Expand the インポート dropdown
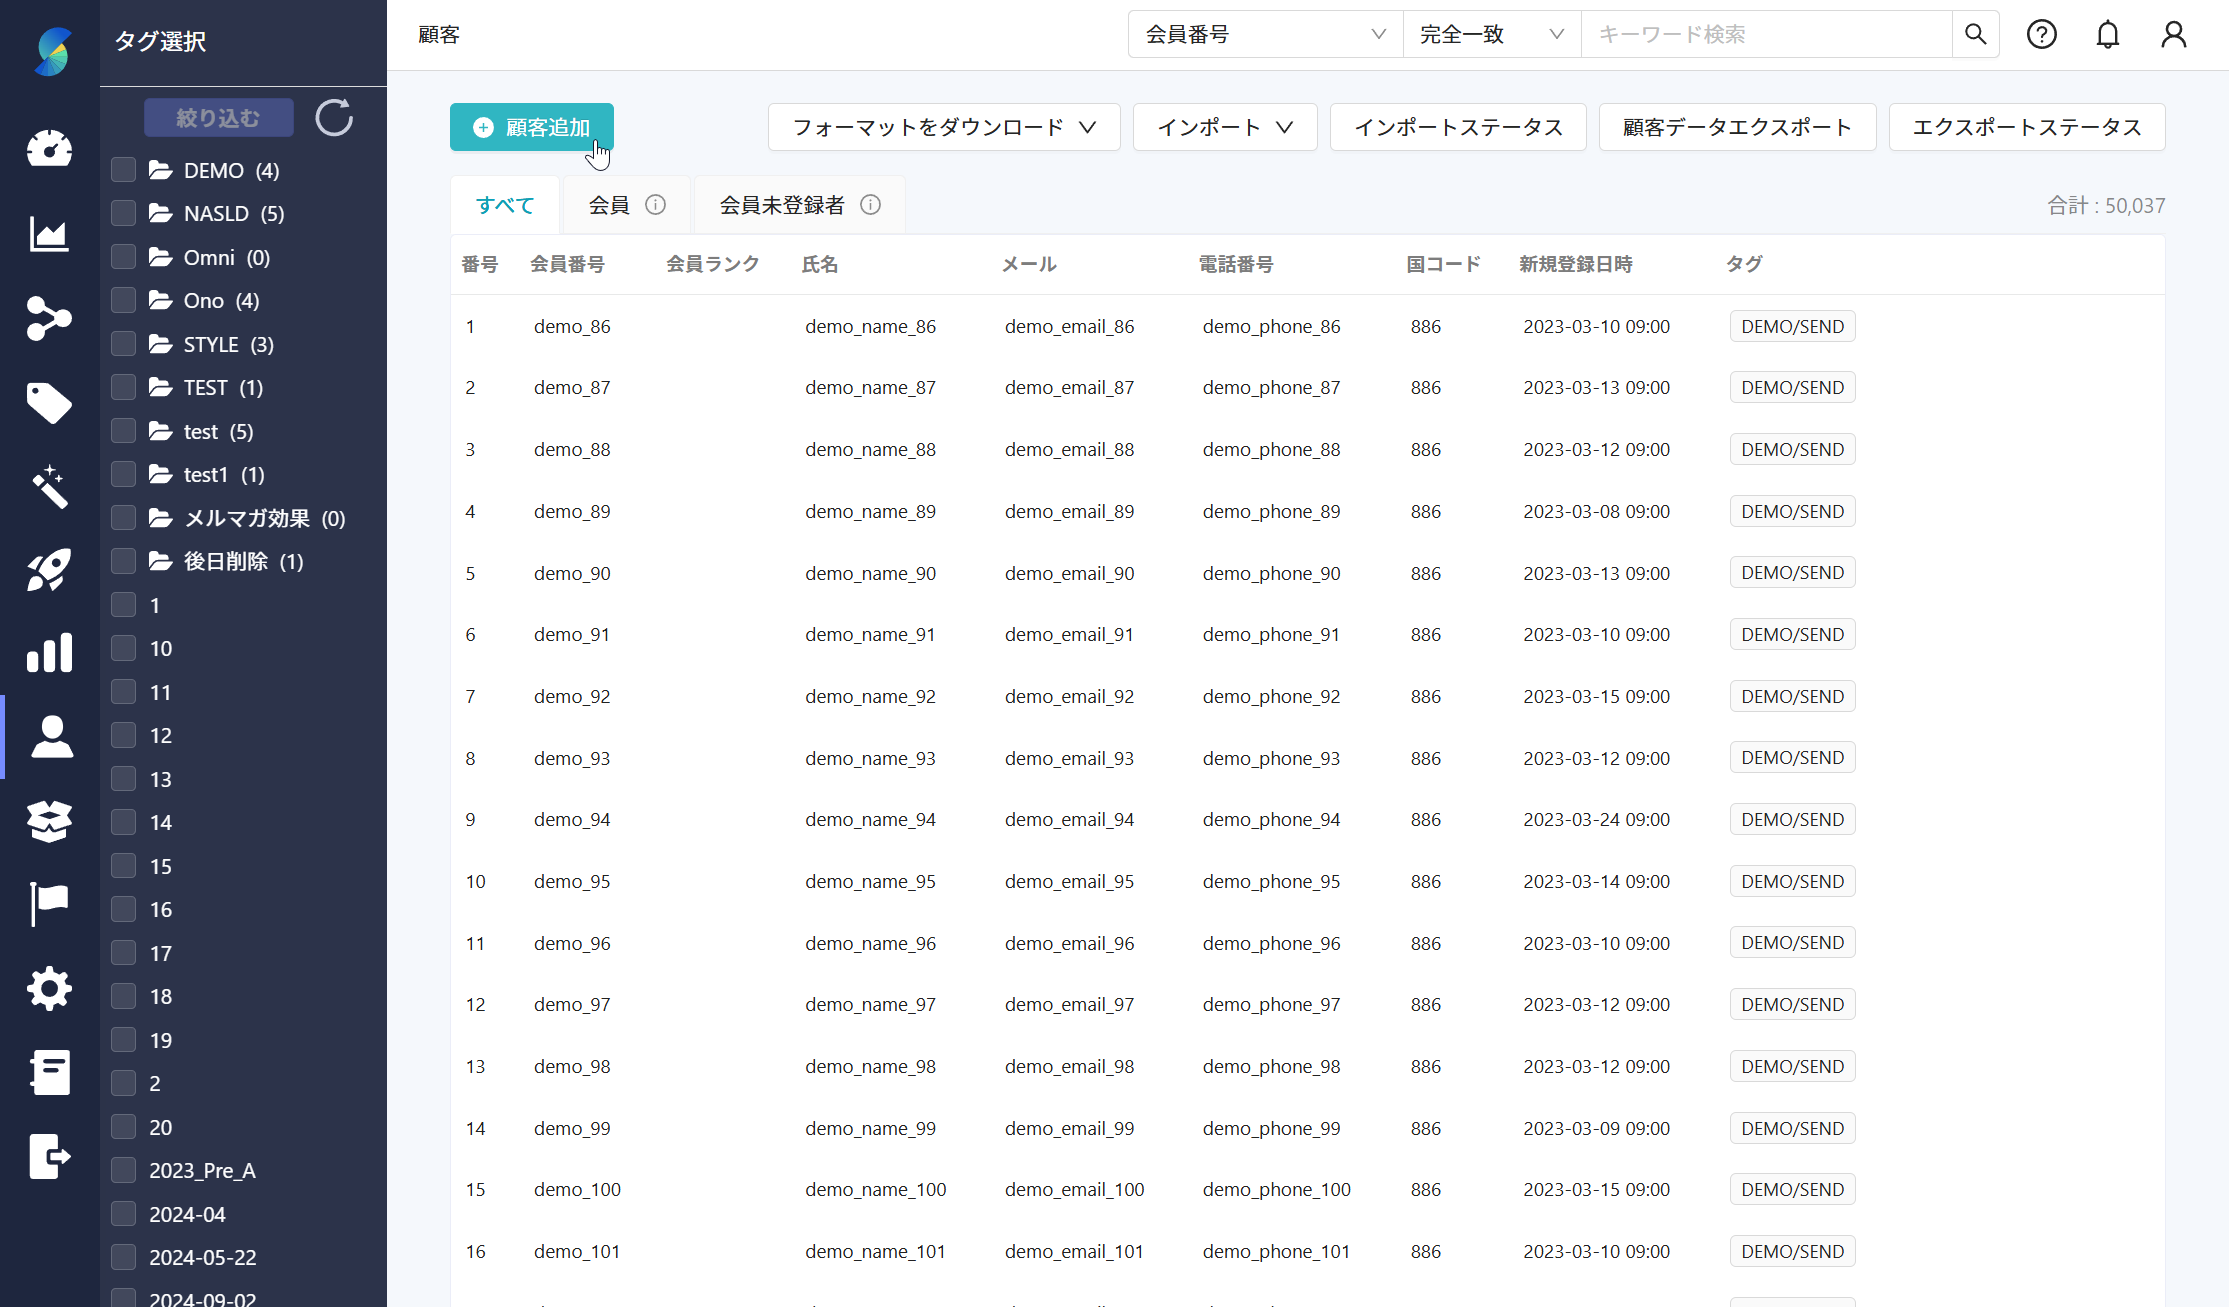2229x1307 pixels. click(1224, 127)
